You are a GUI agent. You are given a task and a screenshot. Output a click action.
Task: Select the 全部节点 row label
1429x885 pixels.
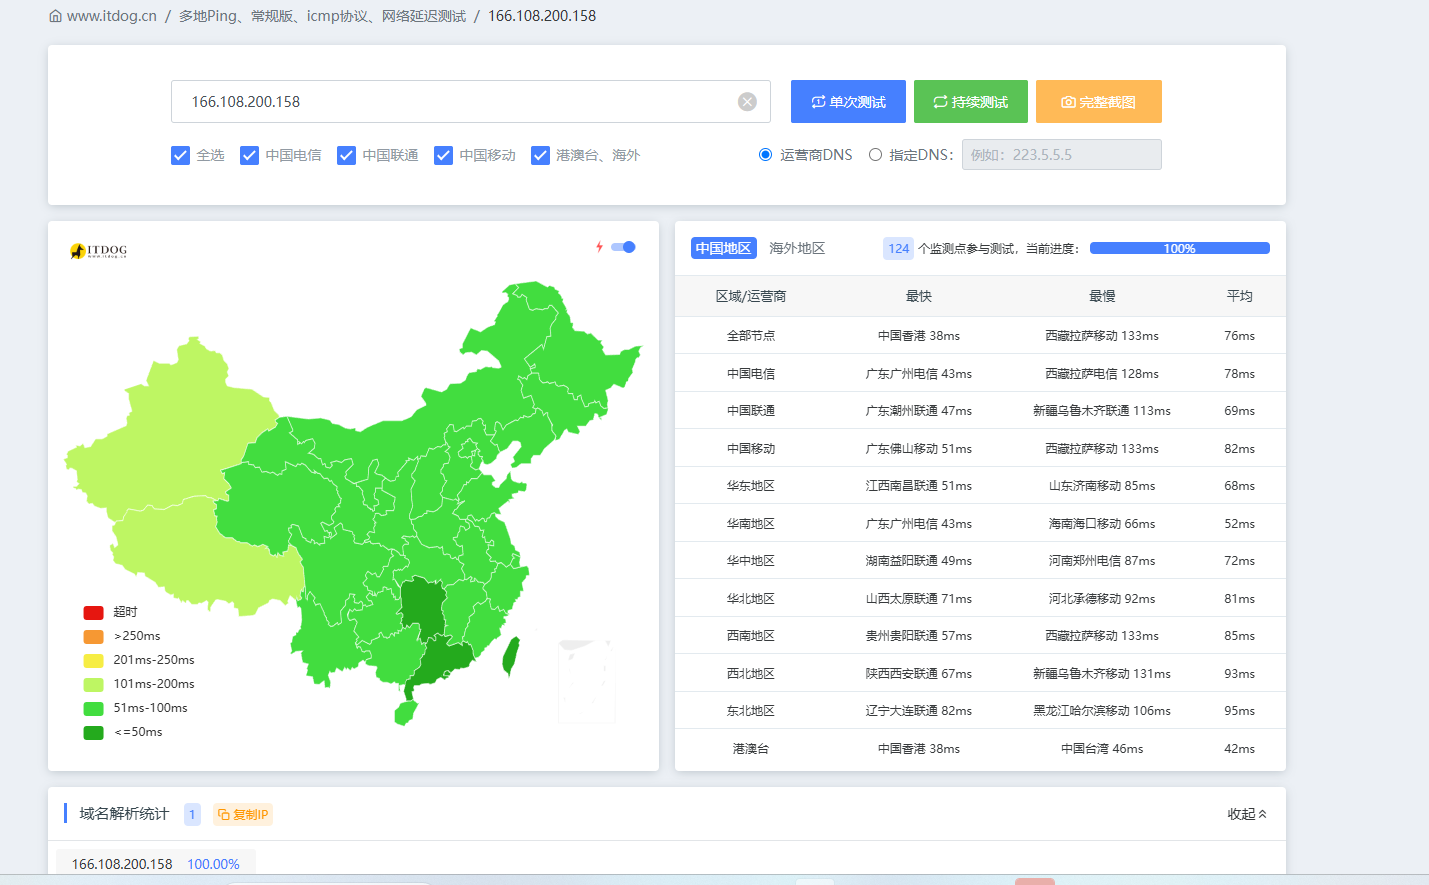(x=751, y=336)
